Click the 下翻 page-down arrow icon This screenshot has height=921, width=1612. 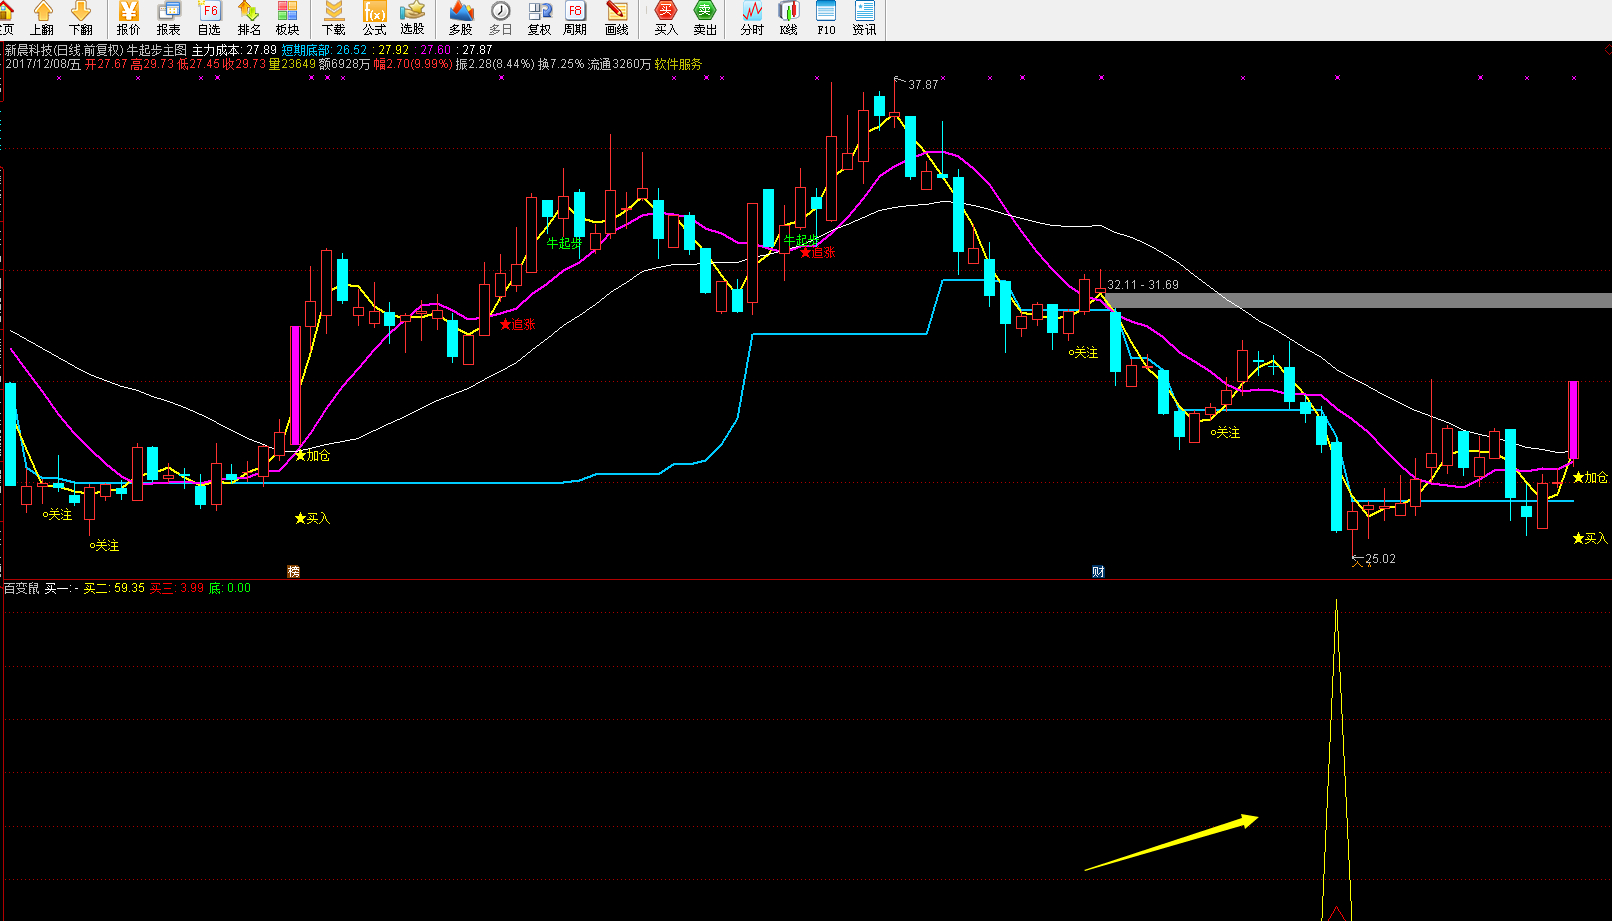(x=81, y=19)
